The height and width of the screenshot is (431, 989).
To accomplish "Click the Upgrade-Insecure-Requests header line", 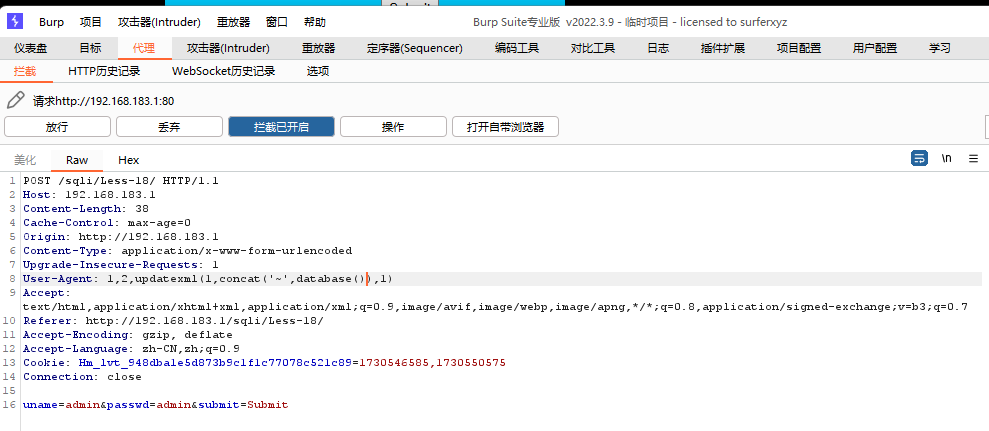I will 121,264.
